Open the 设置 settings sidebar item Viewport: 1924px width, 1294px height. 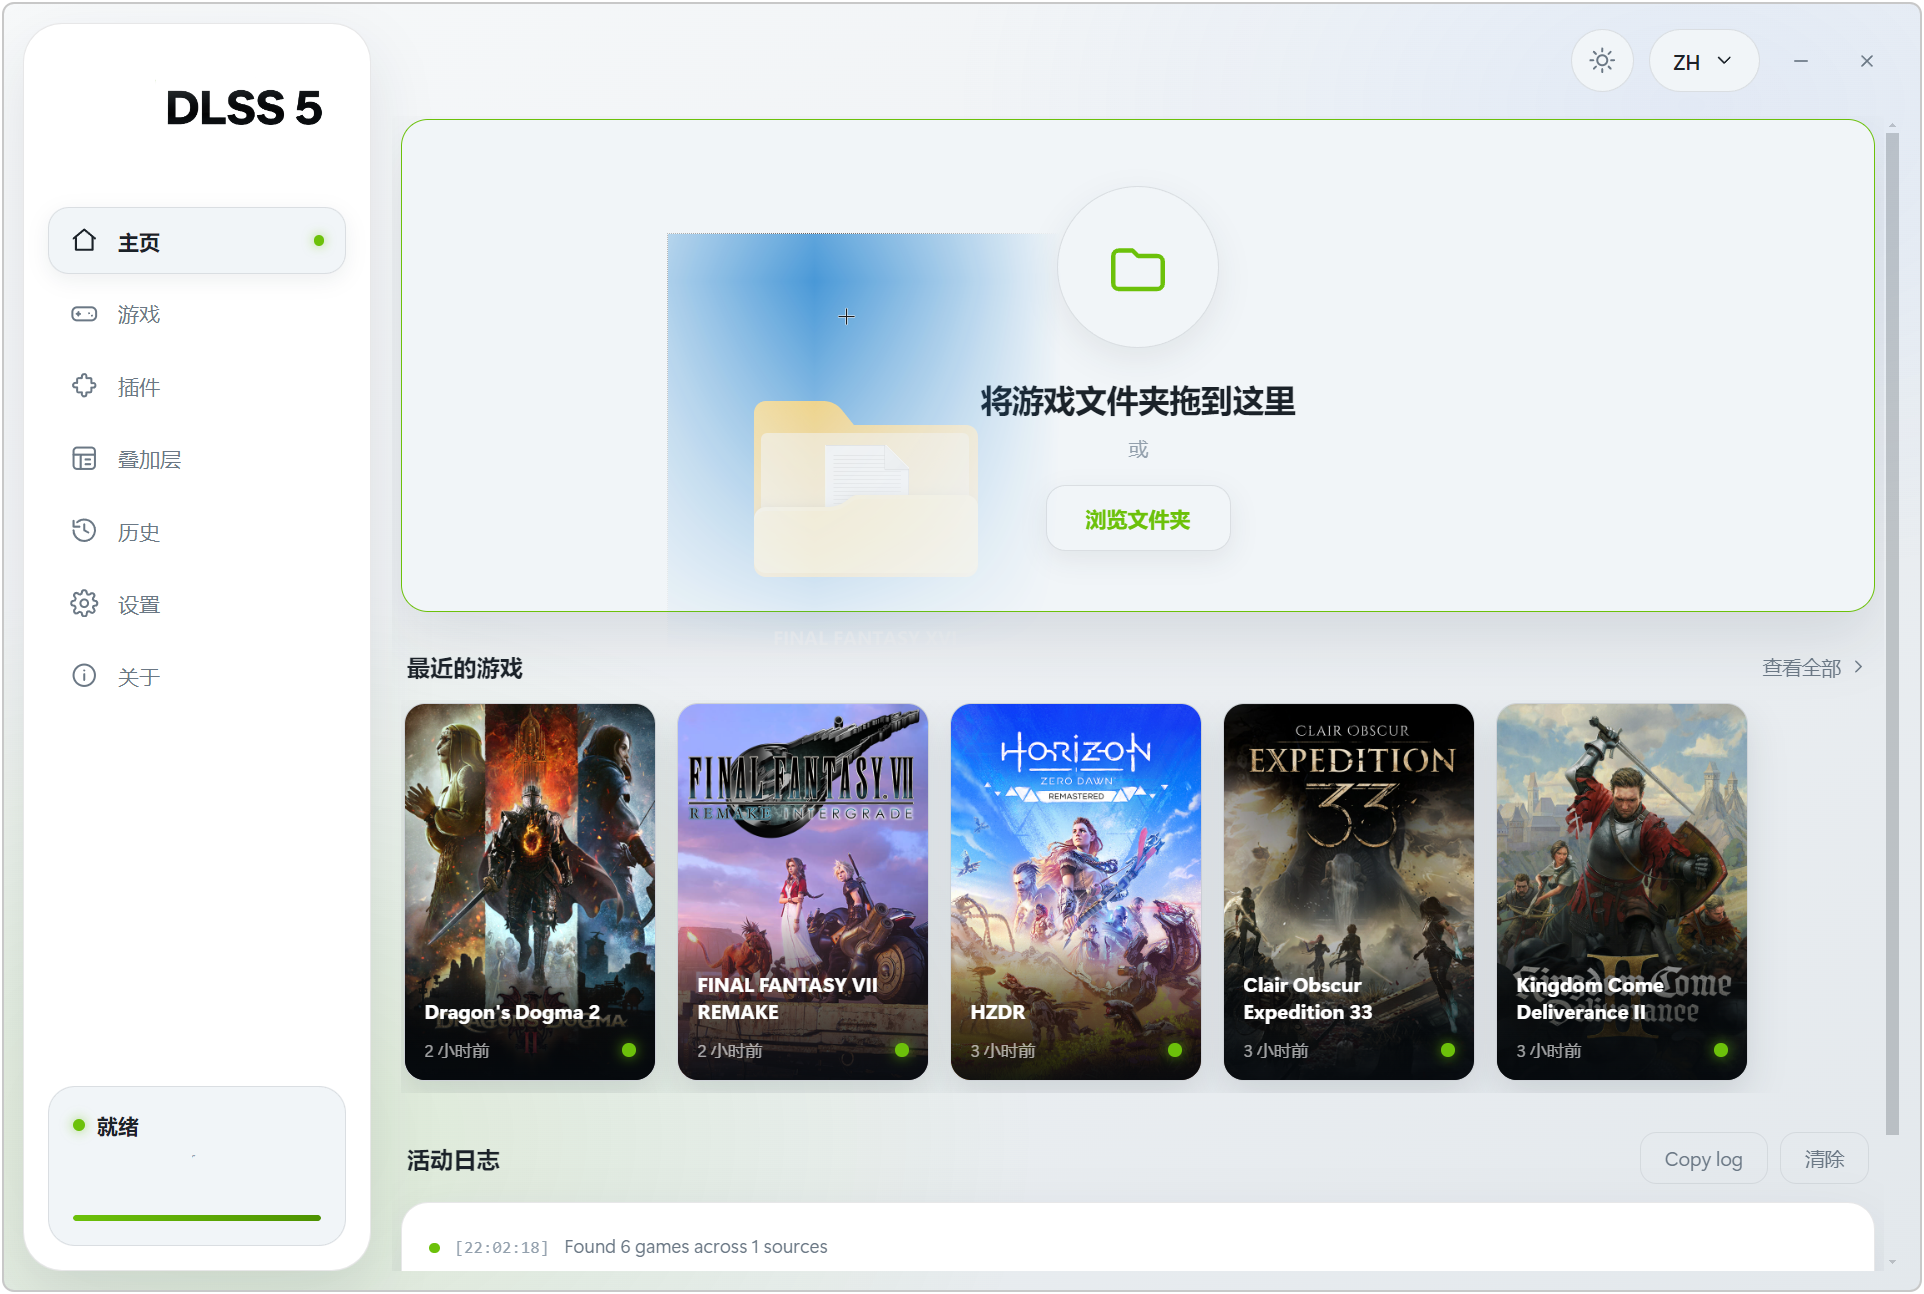point(197,604)
